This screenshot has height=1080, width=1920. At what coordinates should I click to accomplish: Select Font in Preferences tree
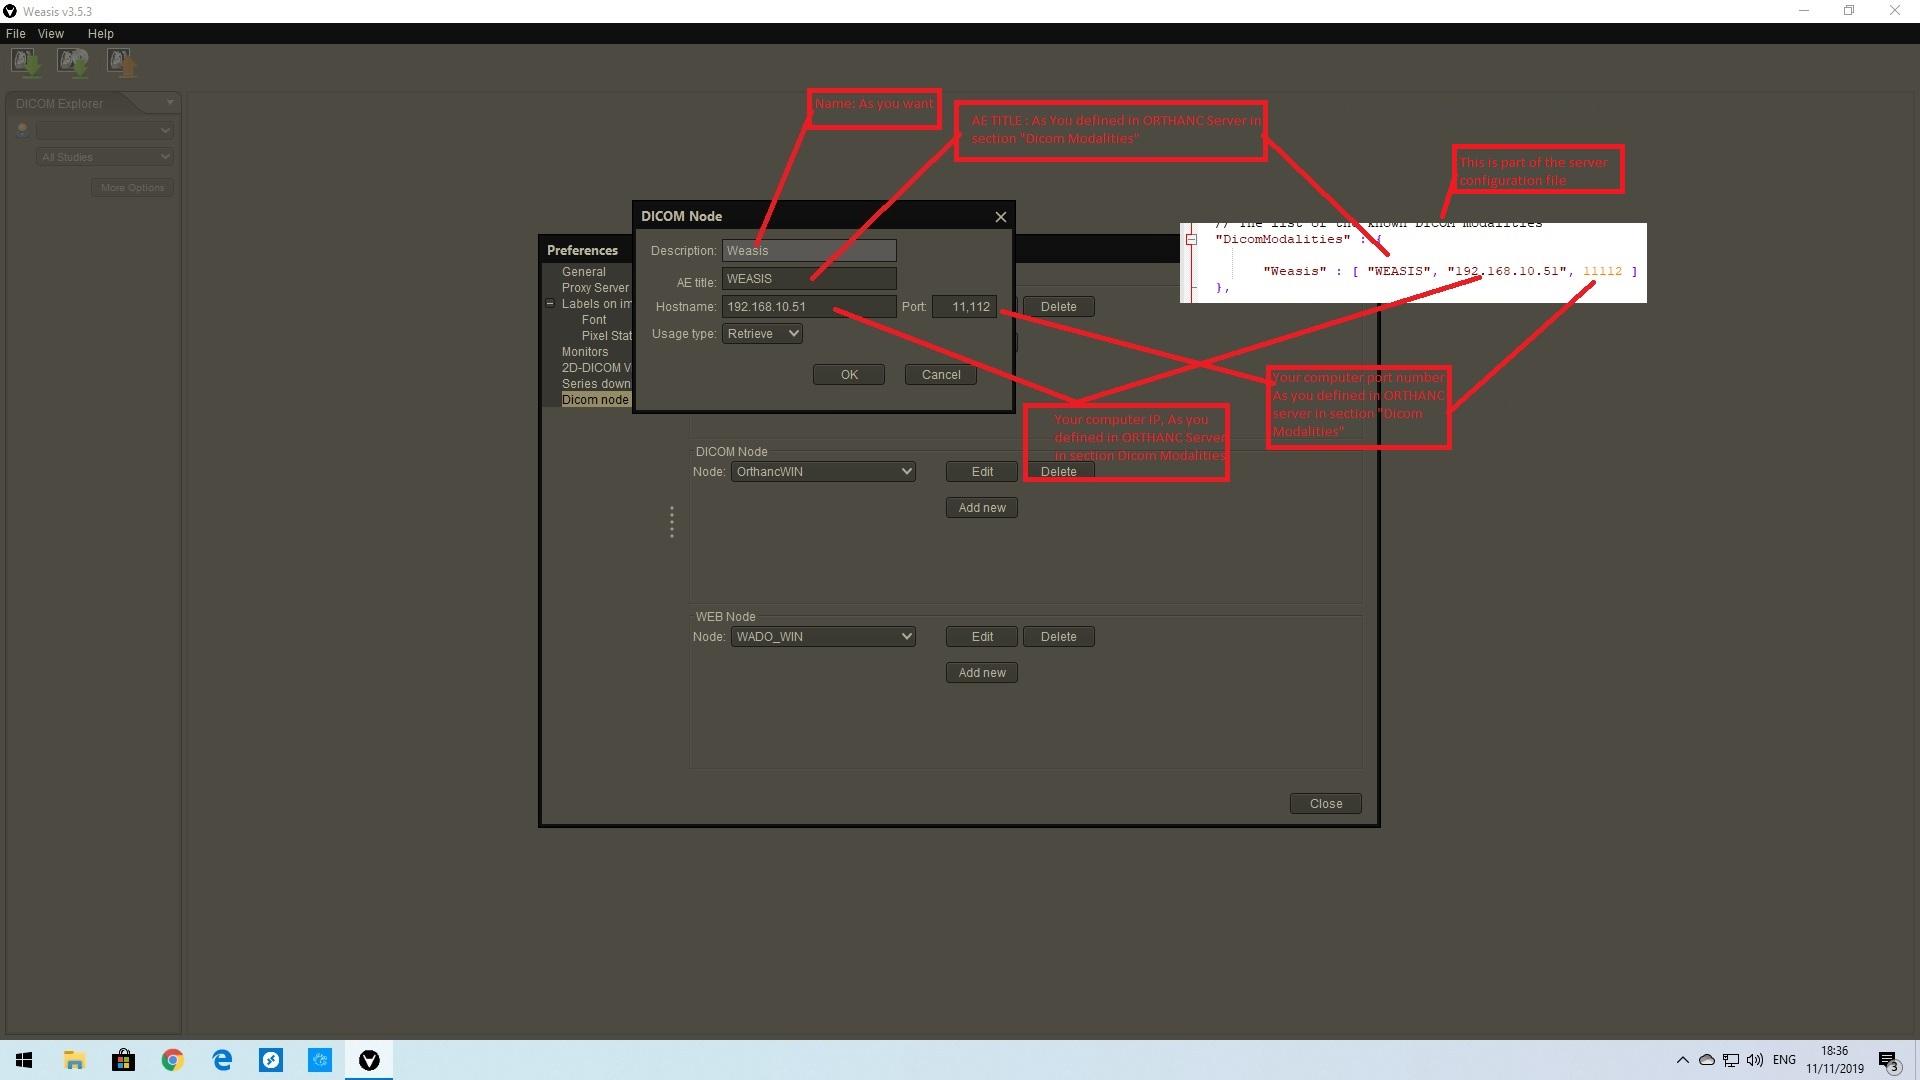click(x=594, y=320)
